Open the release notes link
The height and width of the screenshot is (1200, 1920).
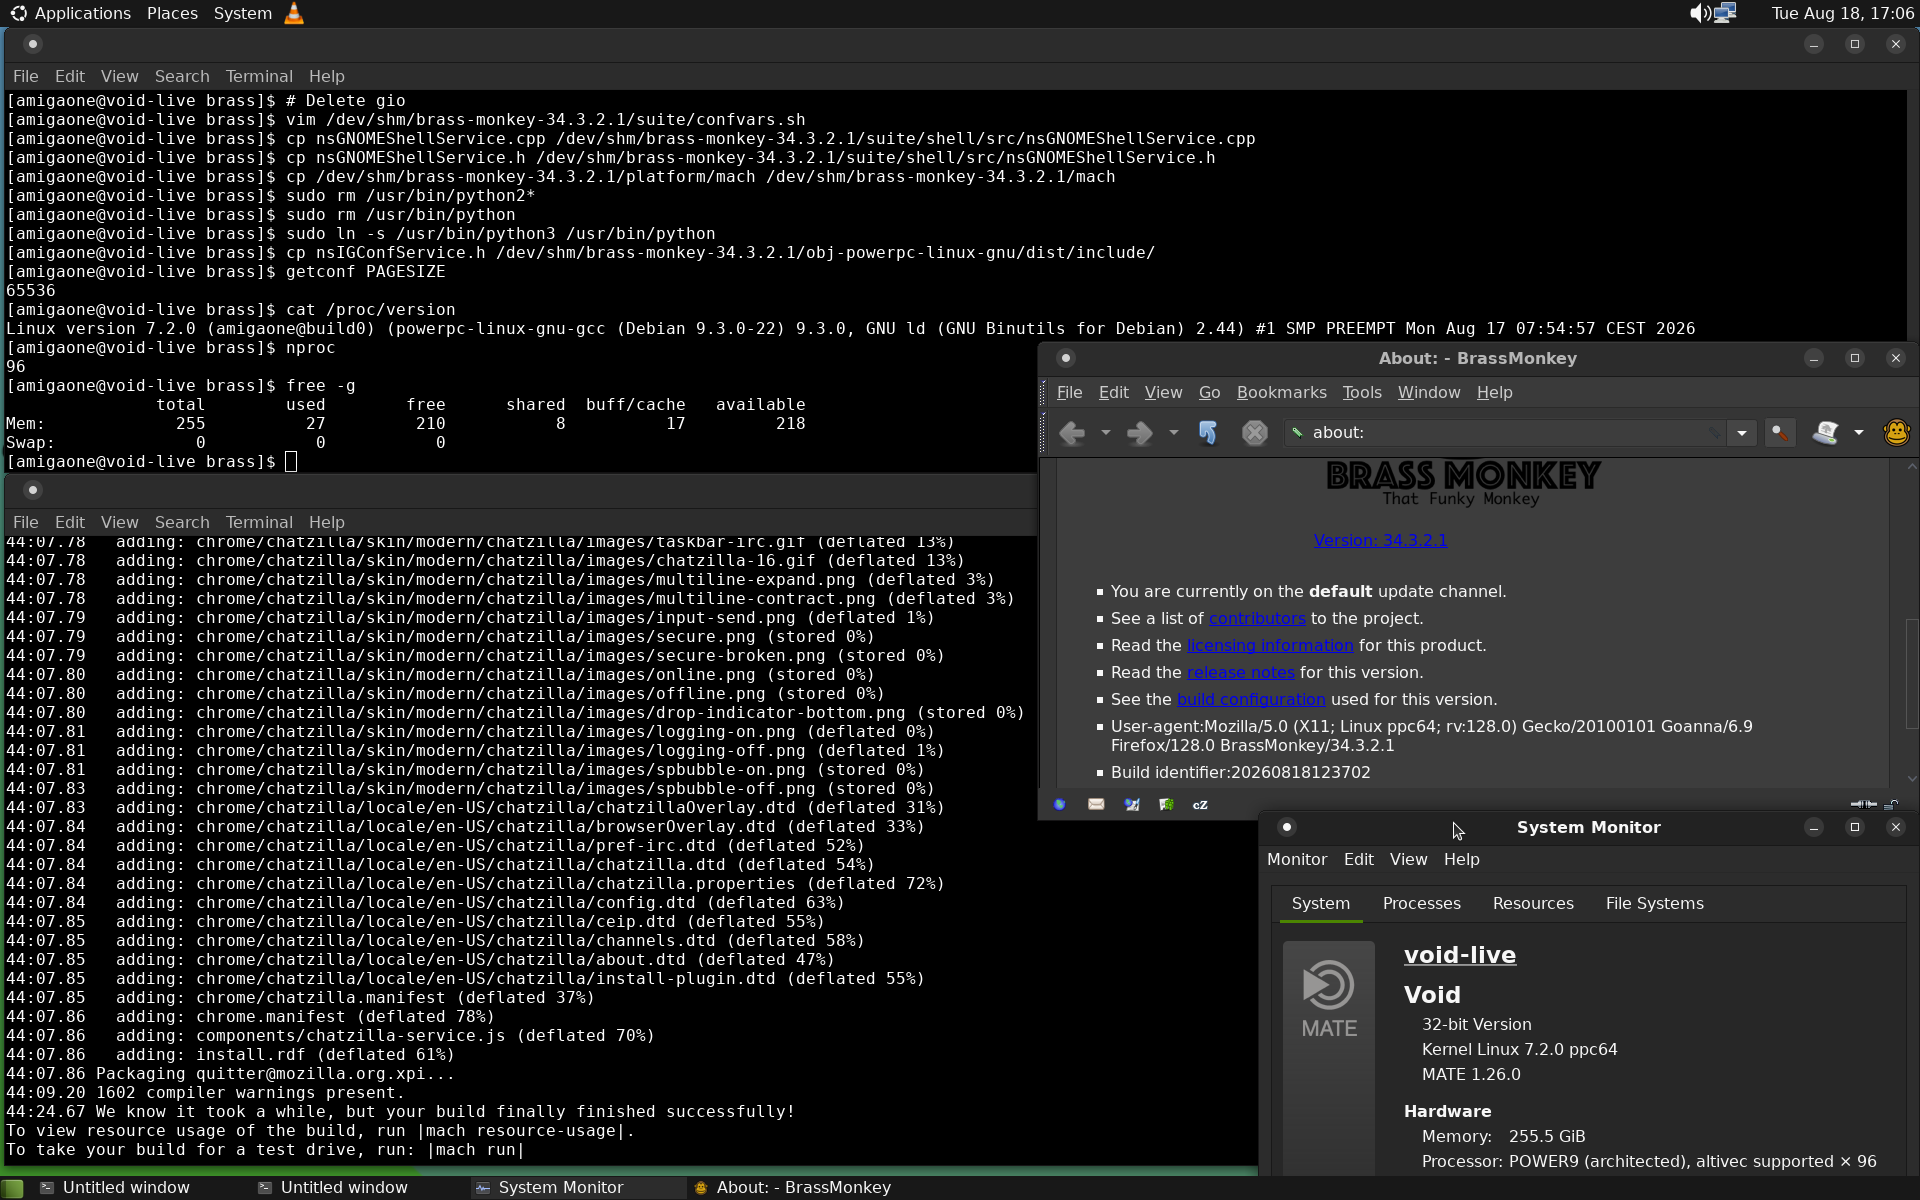[1241, 673]
